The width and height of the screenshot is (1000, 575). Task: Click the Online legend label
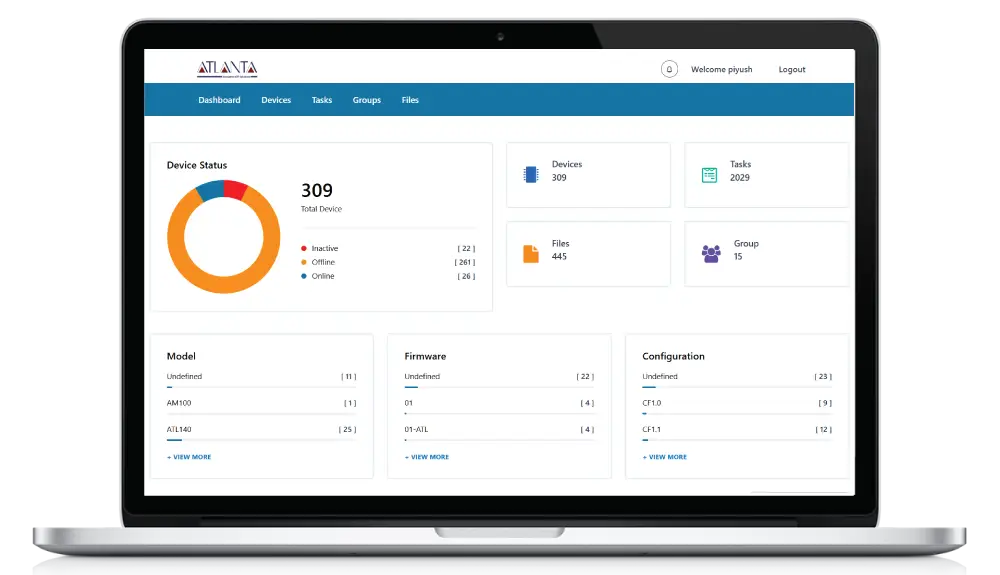323,276
